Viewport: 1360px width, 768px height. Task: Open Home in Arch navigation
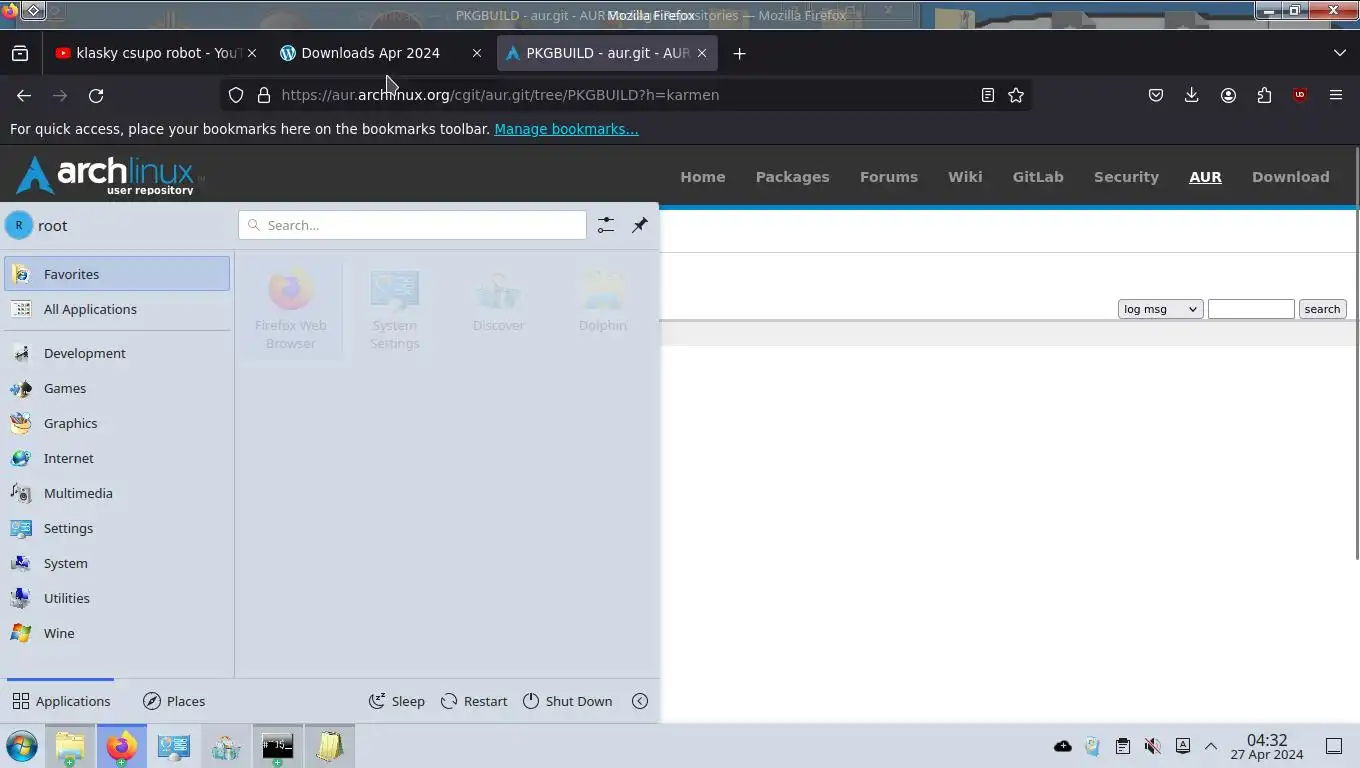703,177
